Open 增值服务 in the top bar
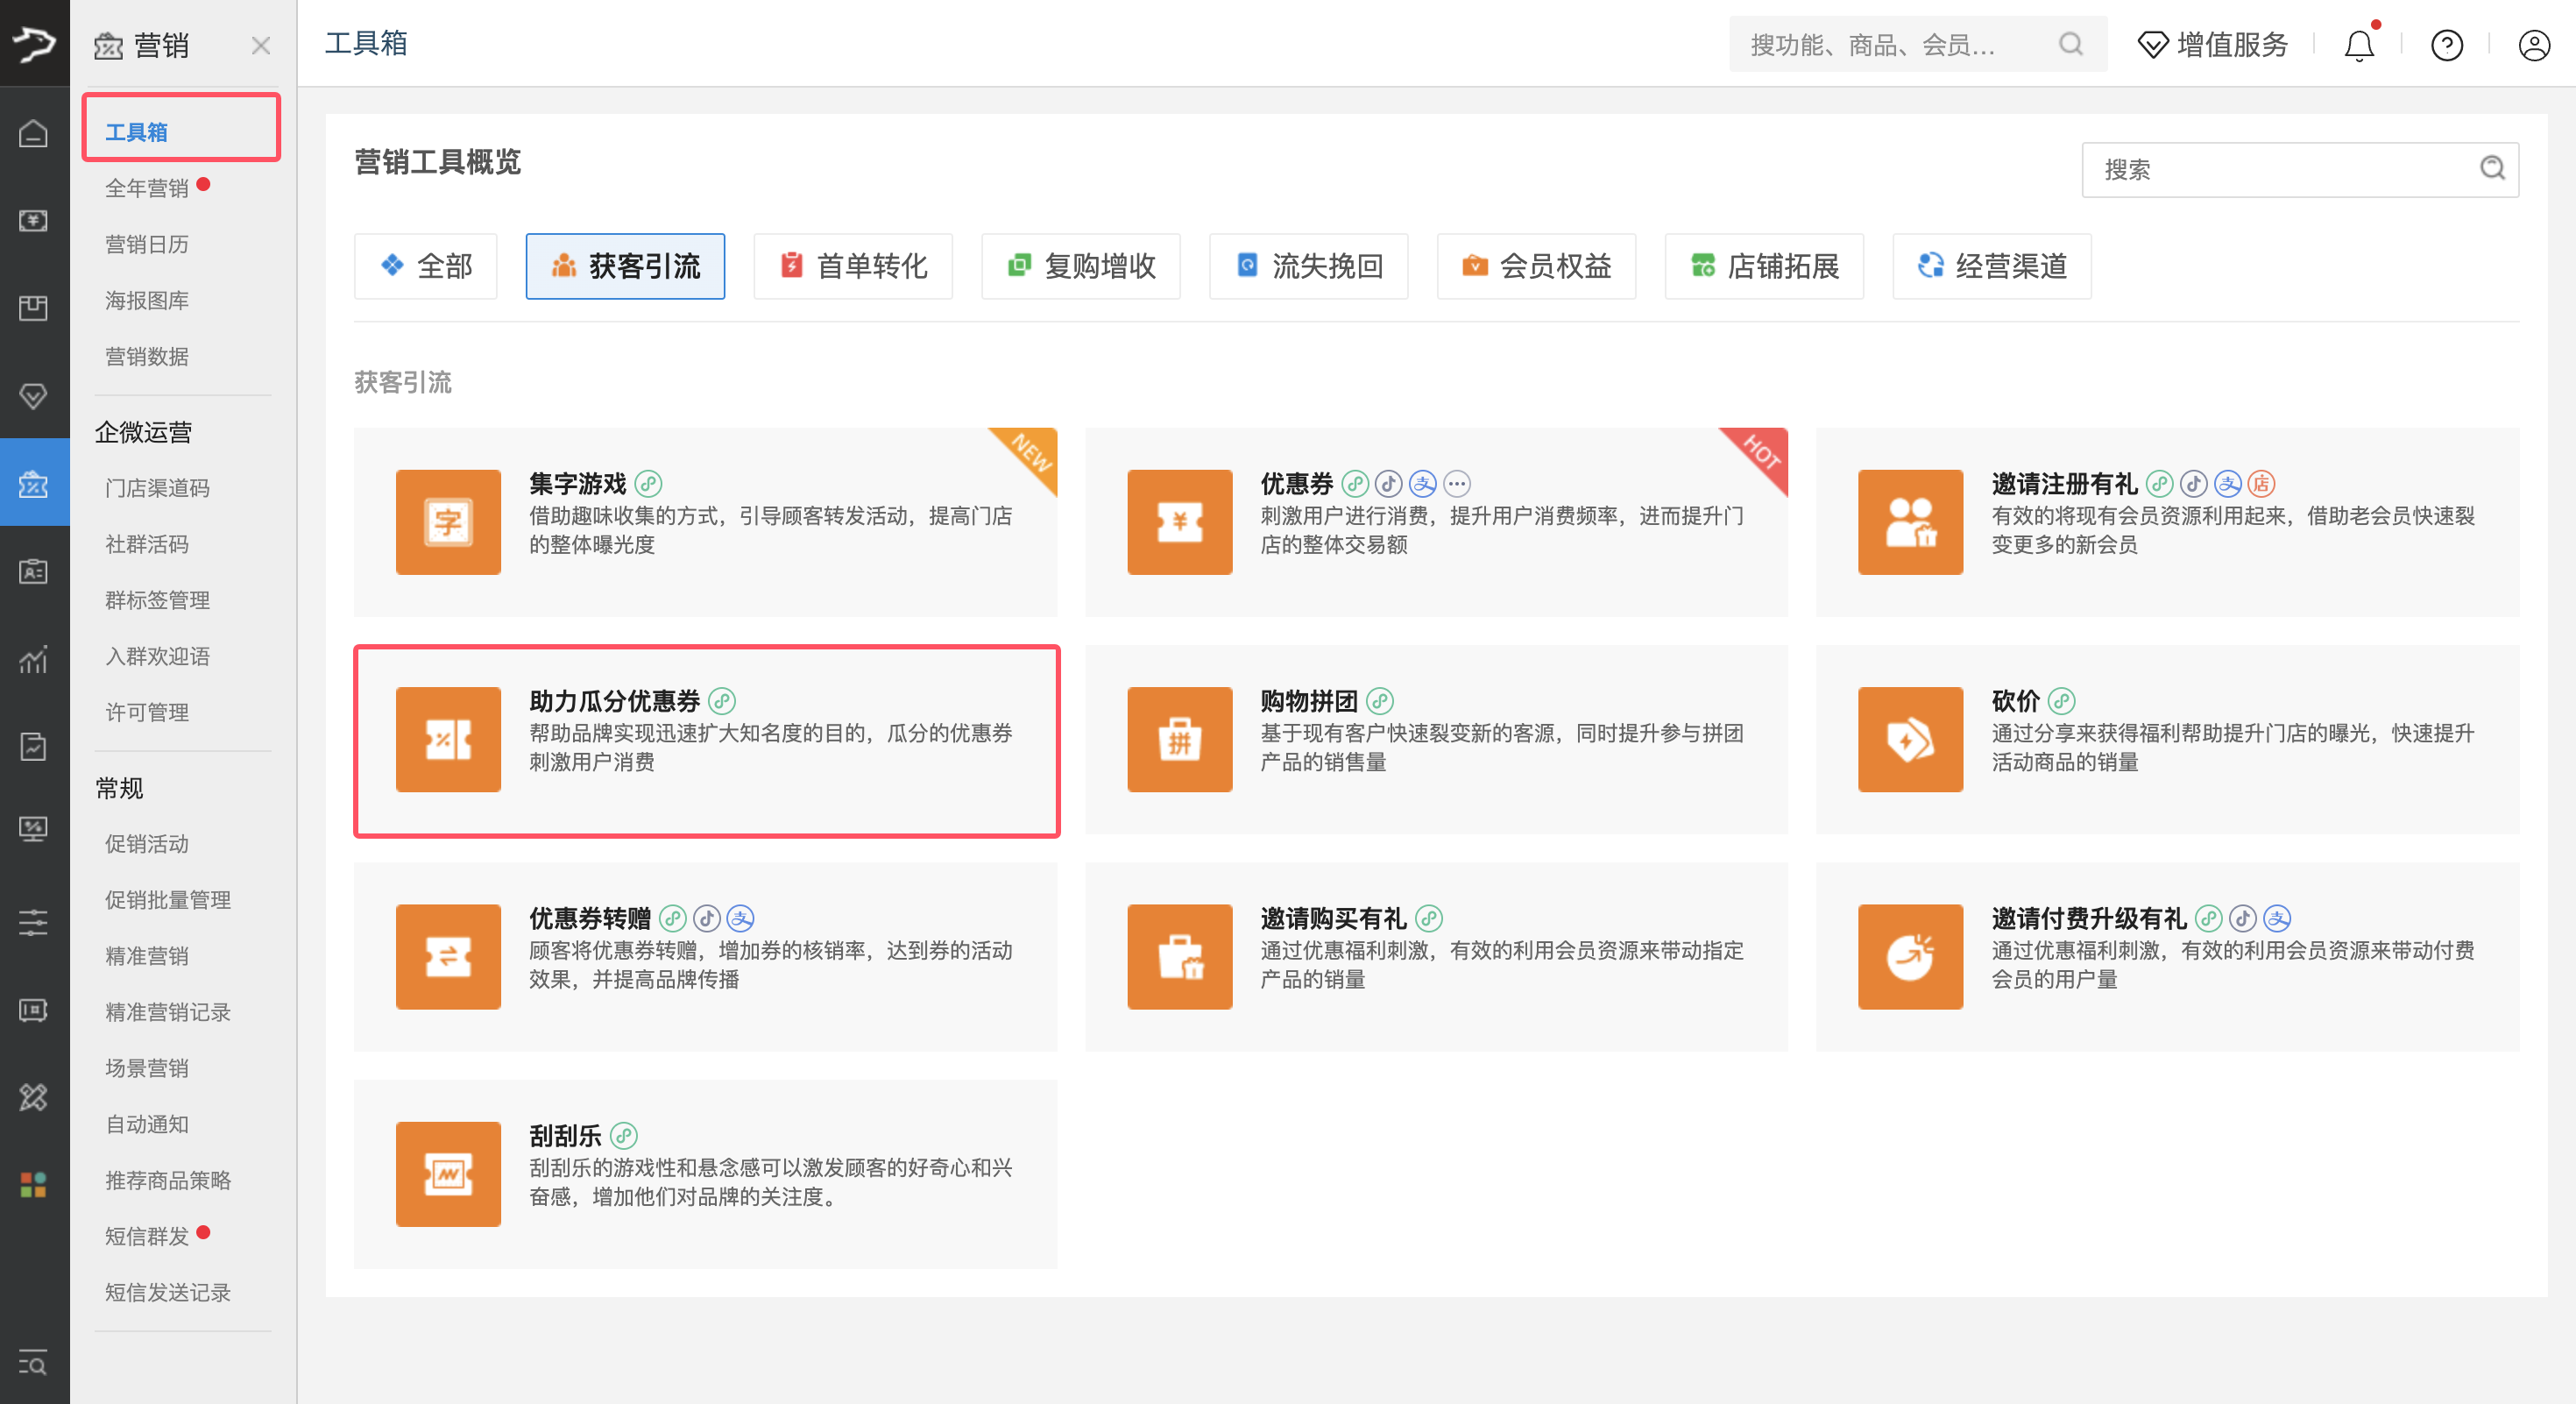Image resolution: width=2576 pixels, height=1404 pixels. click(2212, 45)
